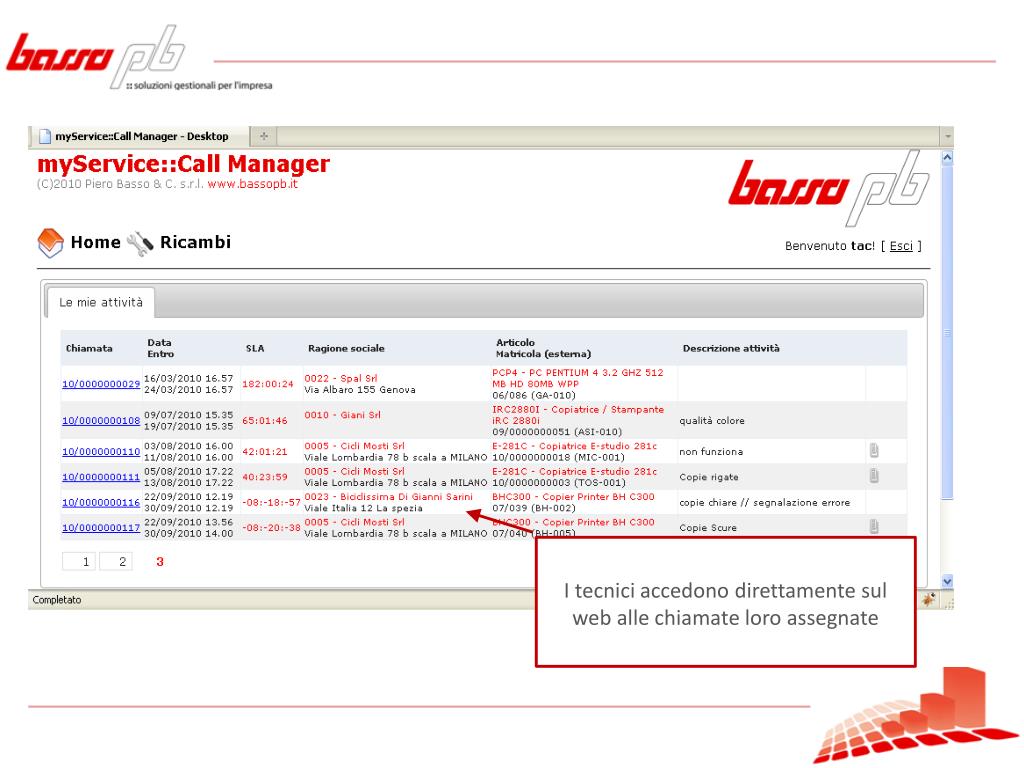Click article IRC2880I - Copiatrice / Stampante
This screenshot has height=768, width=1024.
[x=578, y=415]
